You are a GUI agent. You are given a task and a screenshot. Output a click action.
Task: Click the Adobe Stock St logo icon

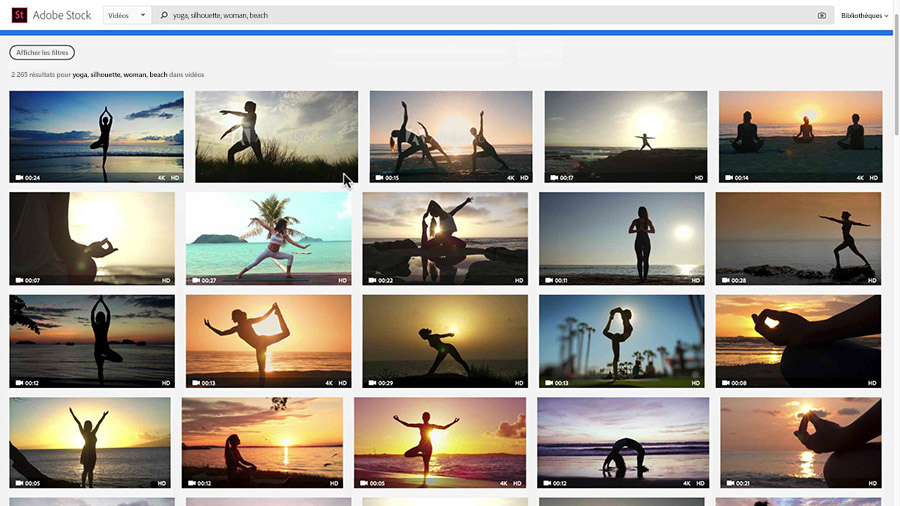pyautogui.click(x=19, y=15)
